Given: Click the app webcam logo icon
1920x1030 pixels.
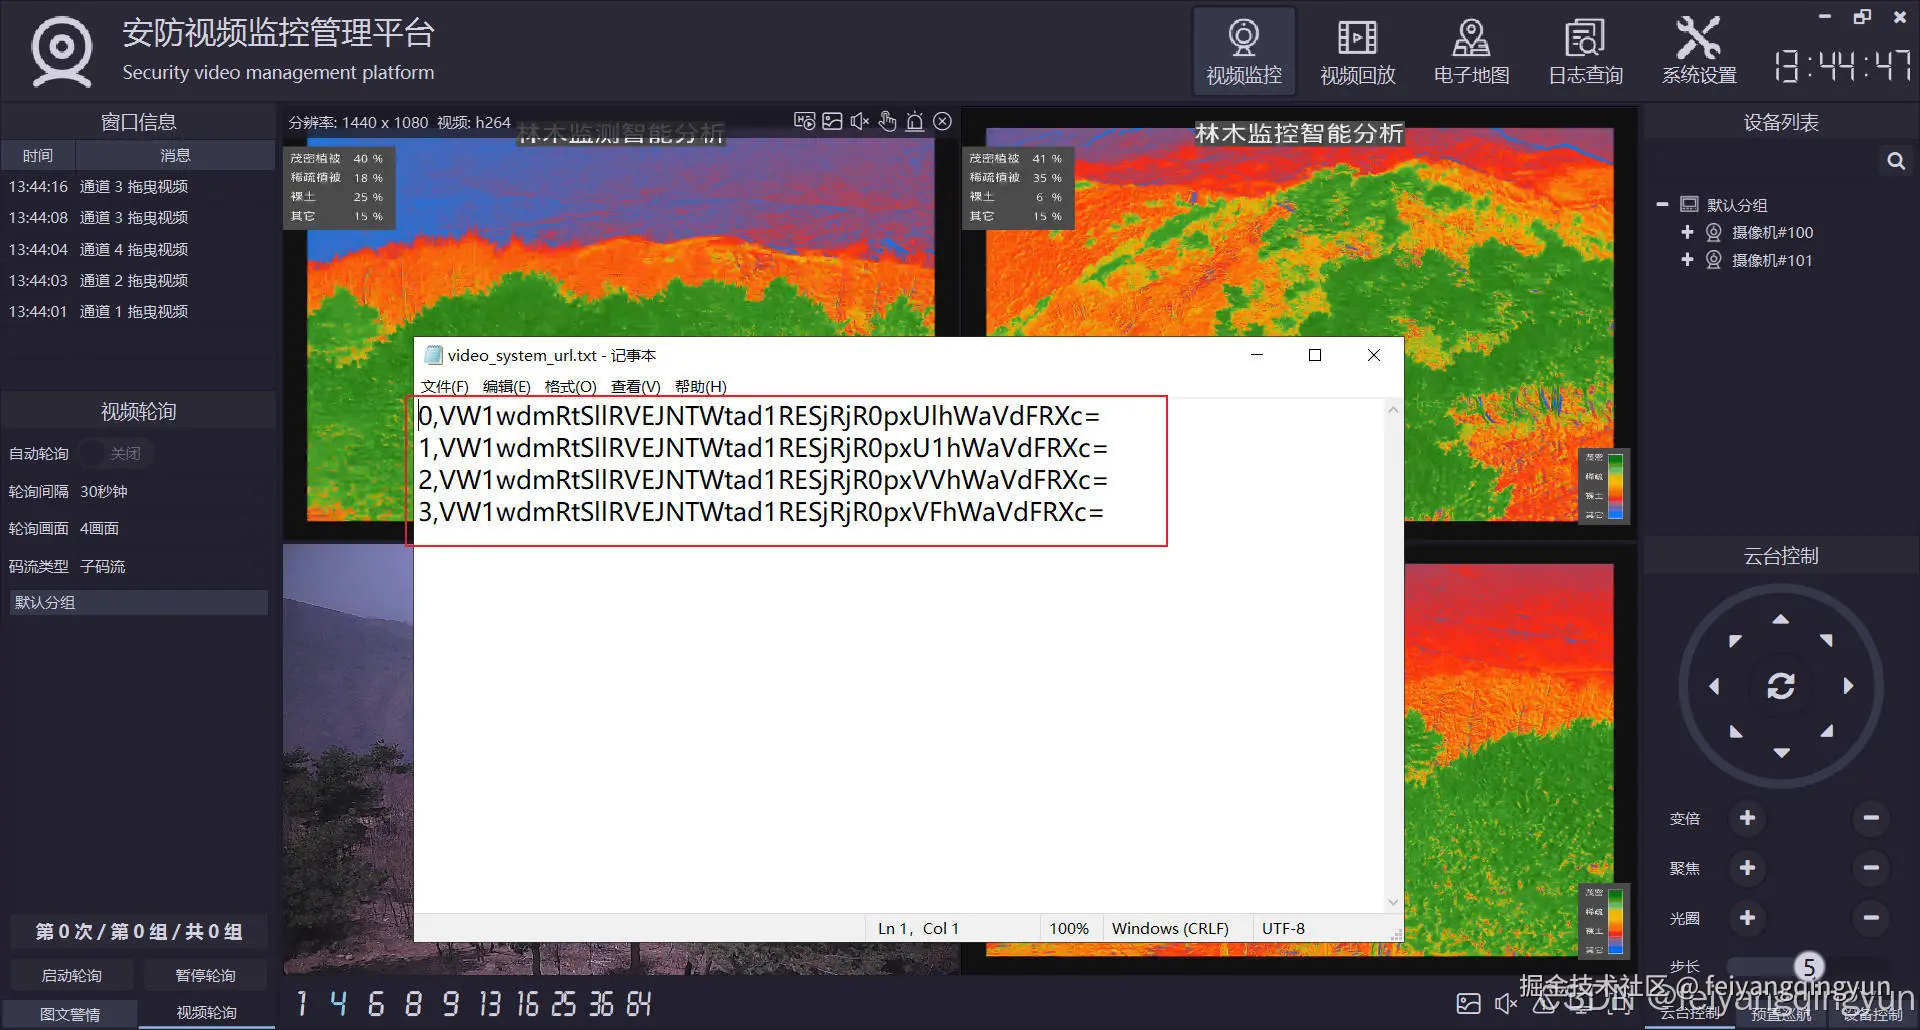Looking at the screenshot, I should [x=62, y=52].
